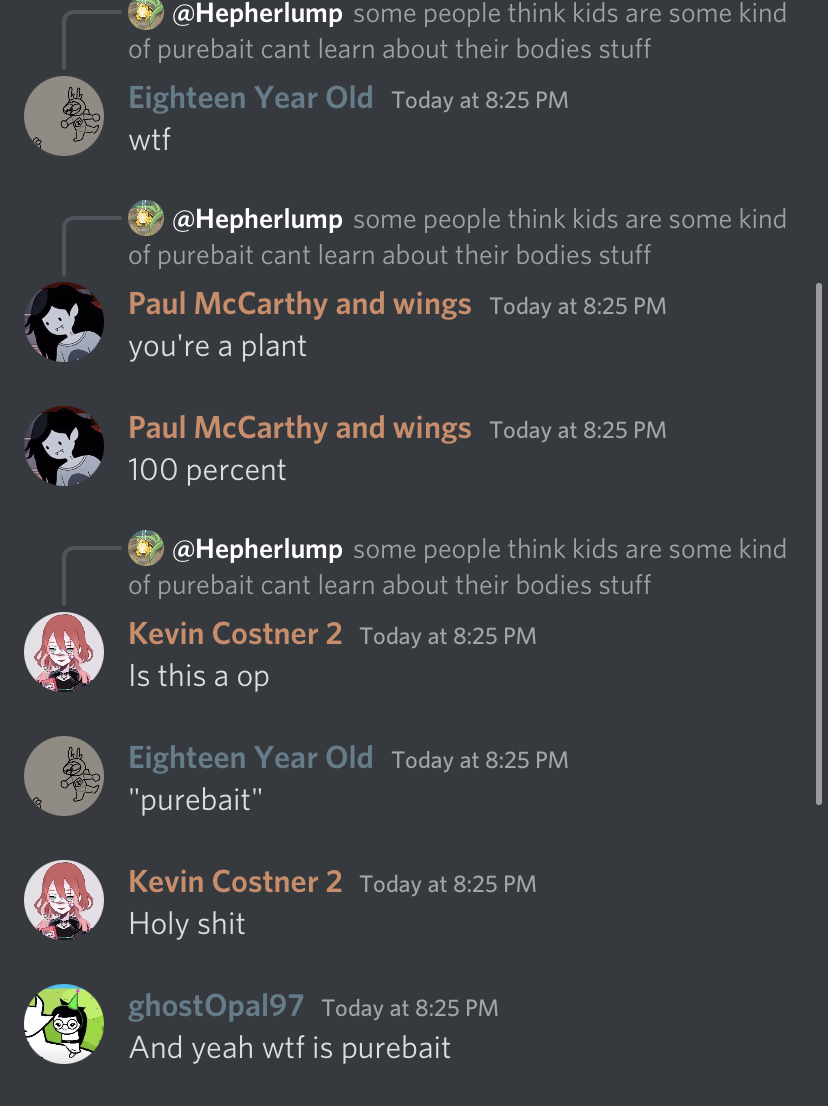Open Eighteen Year Old avatar beside "purebait" quote
Viewport: 828px width, 1106px height.
pos(64,776)
